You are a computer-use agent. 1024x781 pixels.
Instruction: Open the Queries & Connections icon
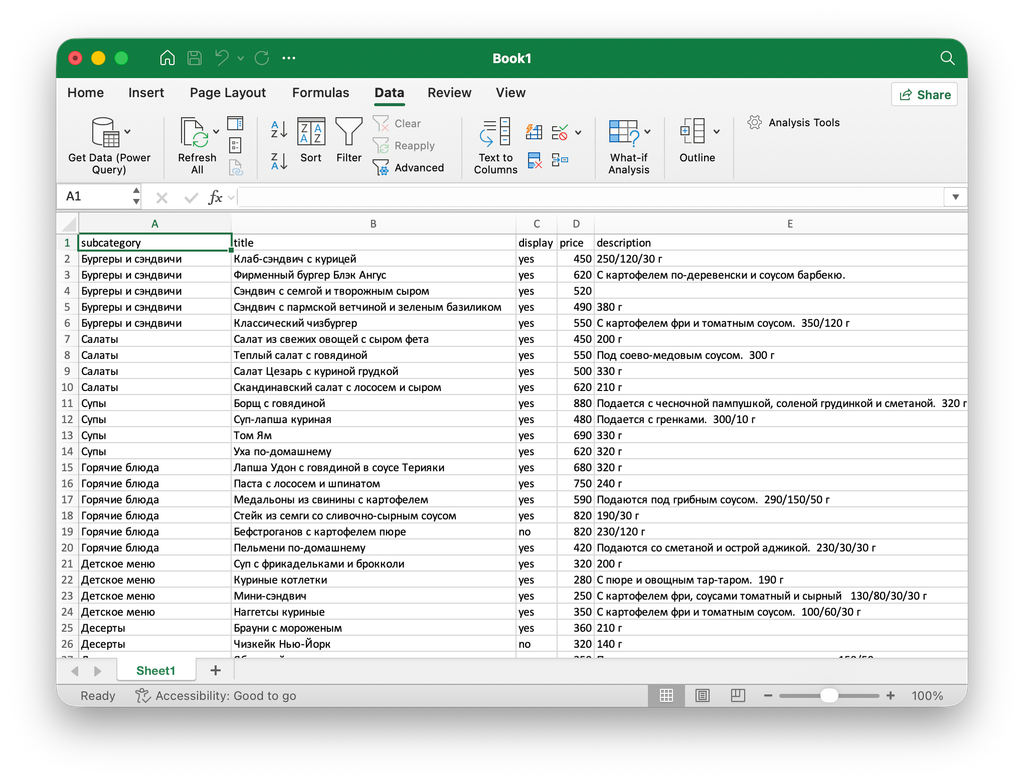pyautogui.click(x=235, y=123)
